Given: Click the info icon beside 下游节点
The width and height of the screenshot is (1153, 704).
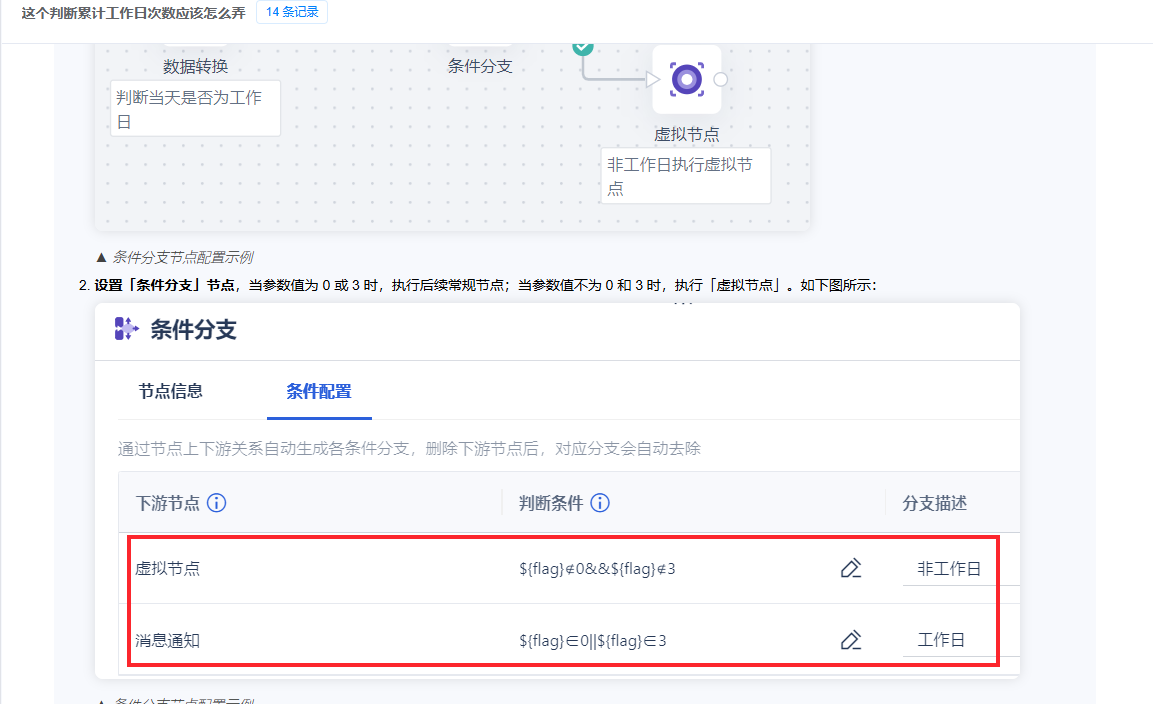Looking at the screenshot, I should point(216,503).
